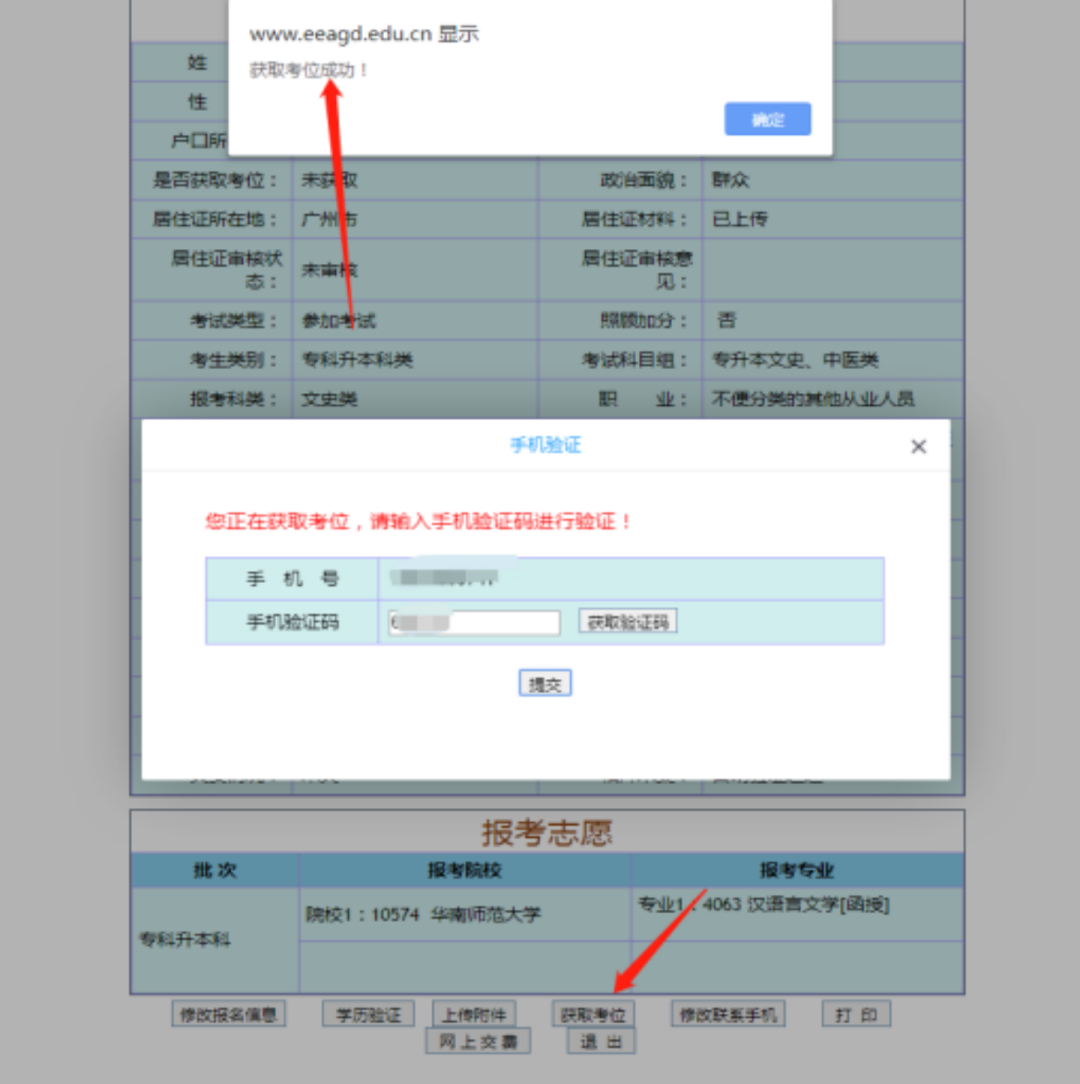This screenshot has width=1080, height=1084.
Task: Click the 上传附件 button
Action: (x=474, y=1014)
